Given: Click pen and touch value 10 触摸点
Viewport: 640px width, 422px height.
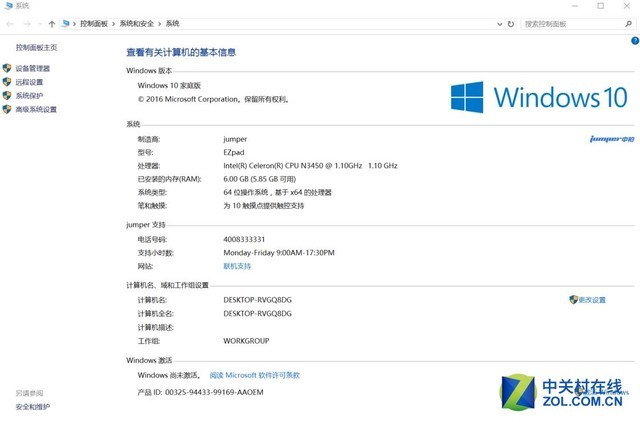Looking at the screenshot, I should pos(264,206).
